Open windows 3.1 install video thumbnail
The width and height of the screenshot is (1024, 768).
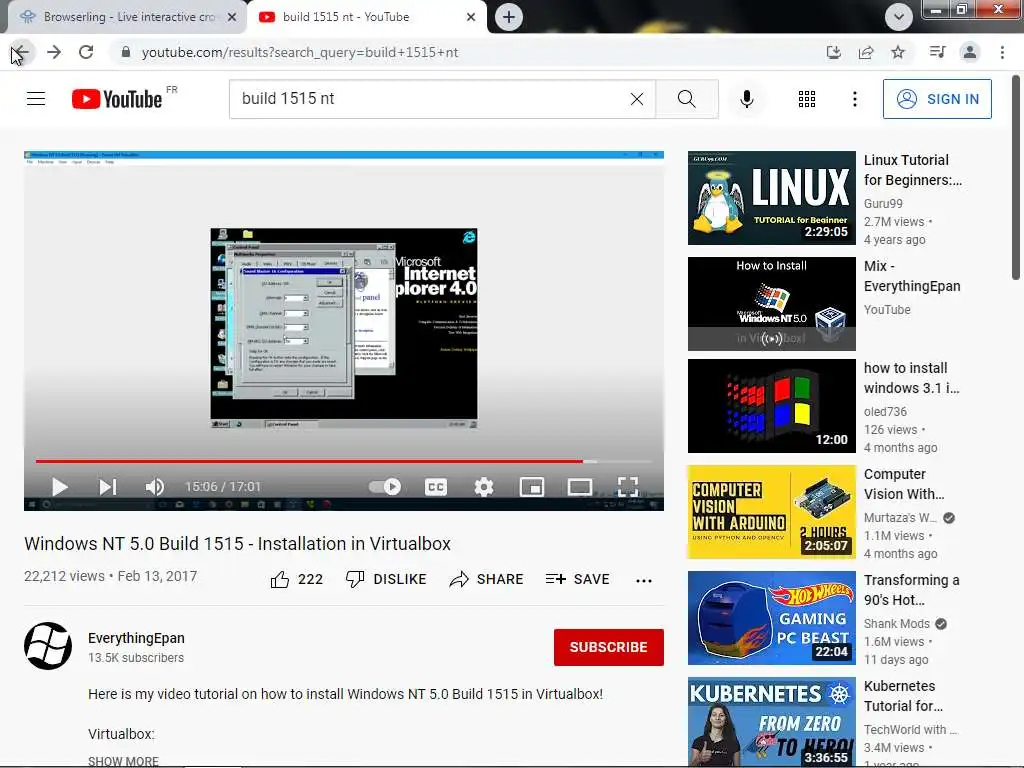click(x=771, y=406)
